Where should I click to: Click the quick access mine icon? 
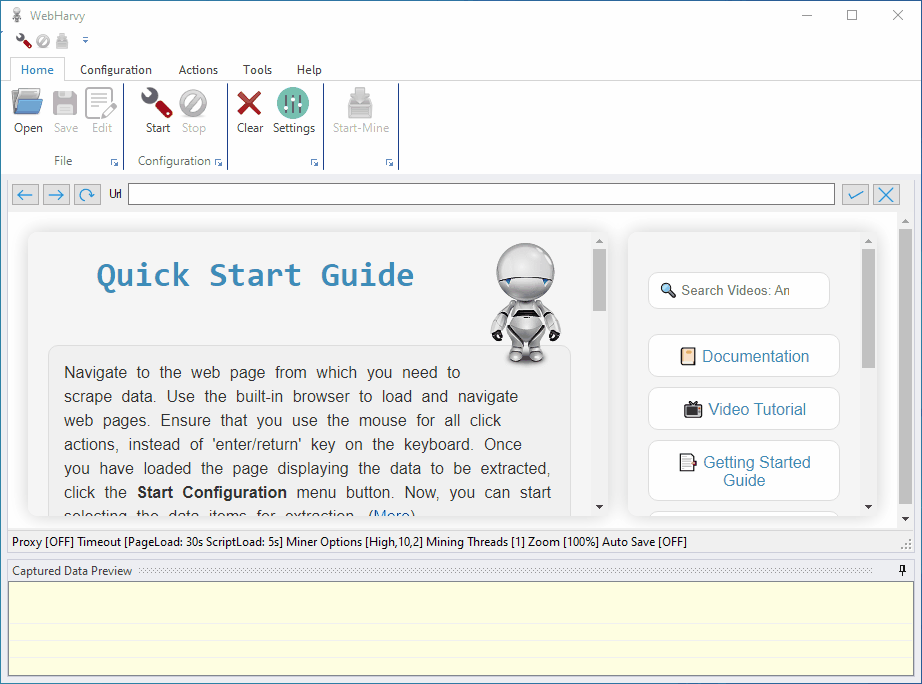[62, 41]
